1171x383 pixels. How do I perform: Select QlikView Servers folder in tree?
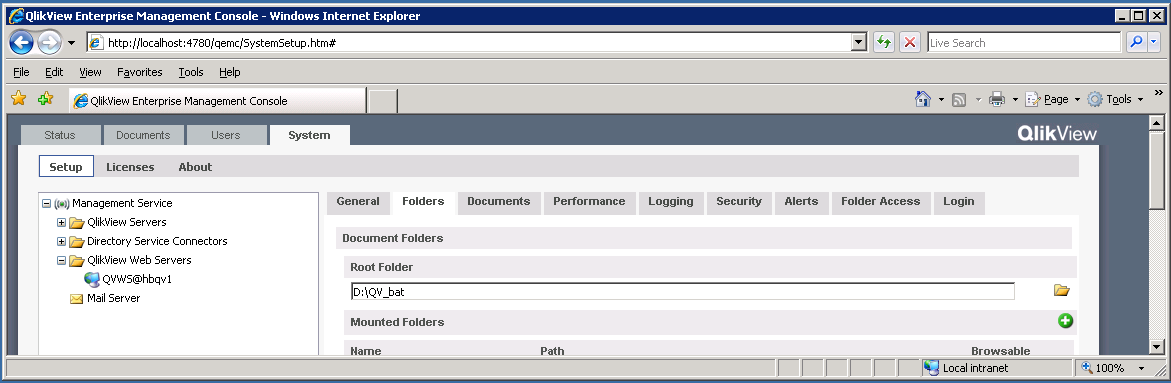126,222
